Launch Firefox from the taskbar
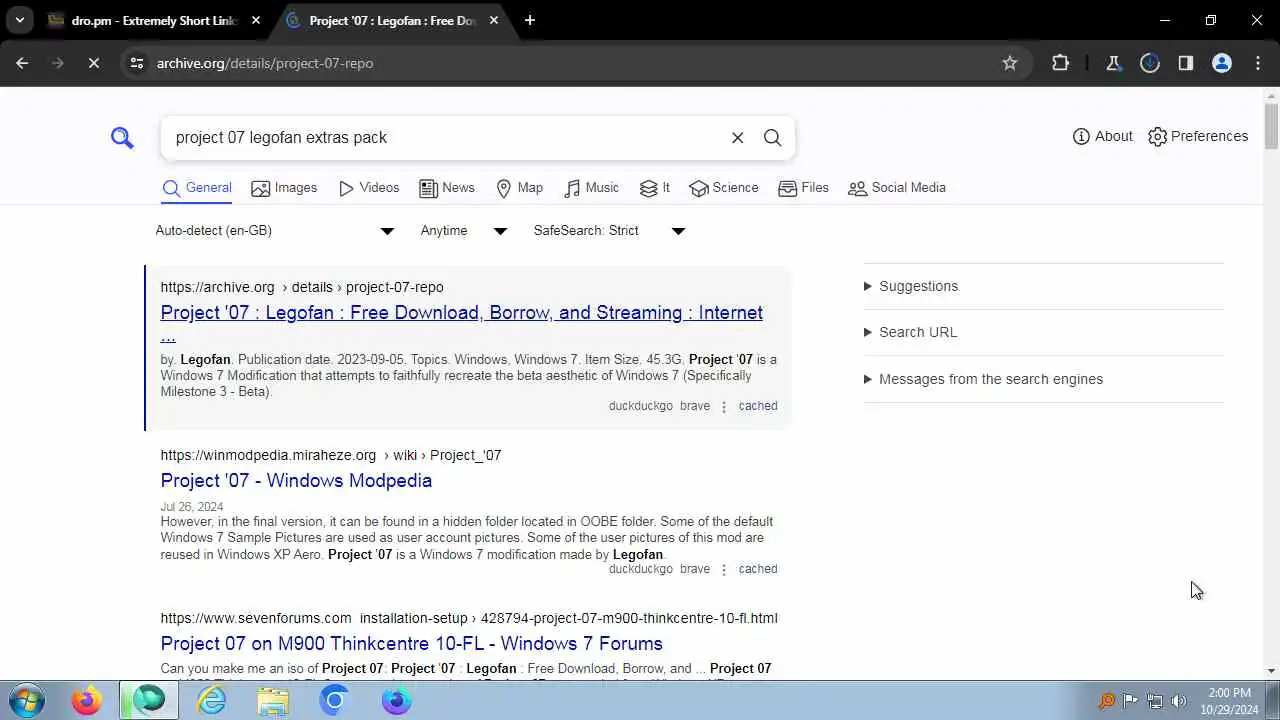Screen dimensions: 1280x720 click(87, 700)
